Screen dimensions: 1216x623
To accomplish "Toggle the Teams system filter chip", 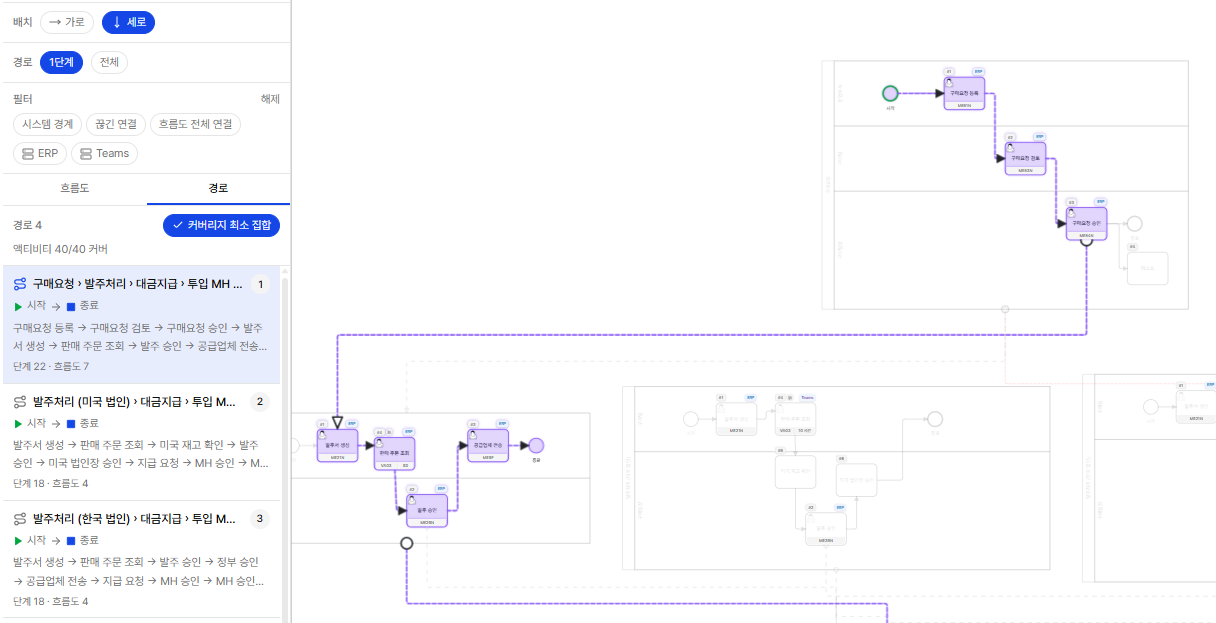I will coord(104,153).
